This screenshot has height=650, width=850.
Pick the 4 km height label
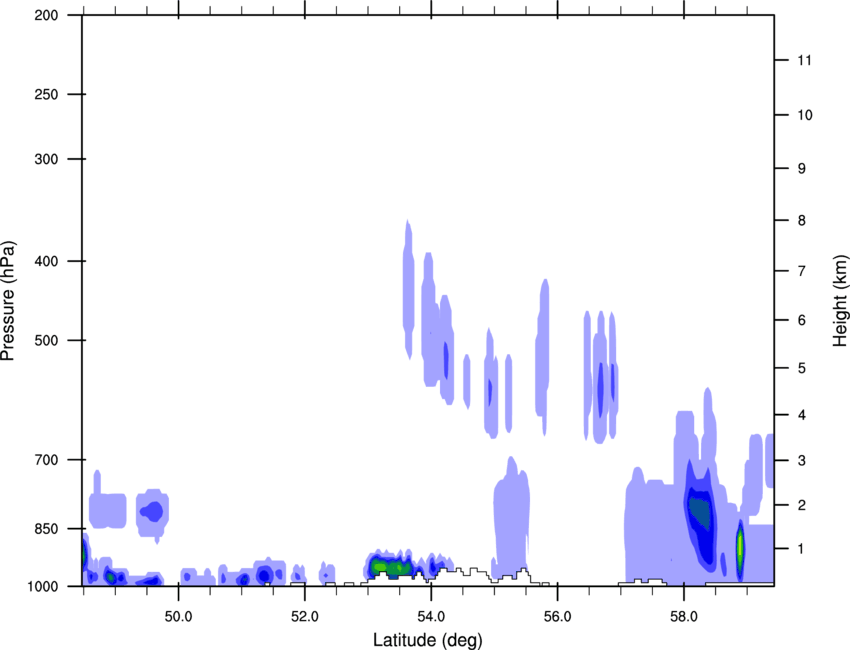point(802,415)
